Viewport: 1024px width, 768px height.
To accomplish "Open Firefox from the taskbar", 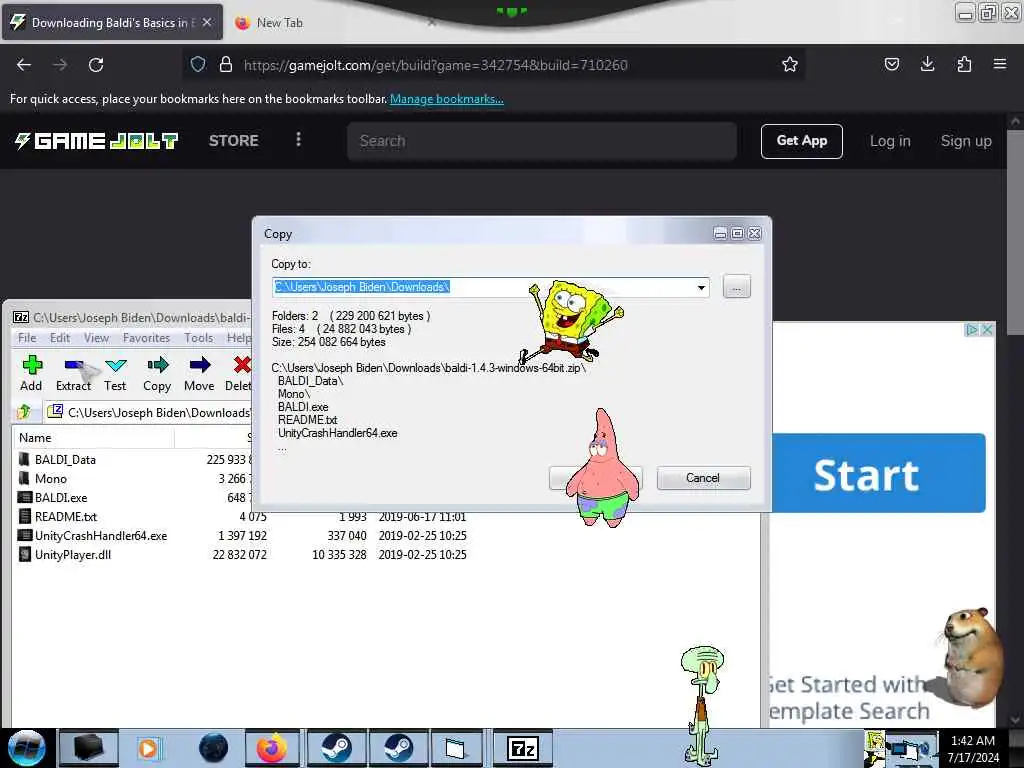I will [x=272, y=748].
